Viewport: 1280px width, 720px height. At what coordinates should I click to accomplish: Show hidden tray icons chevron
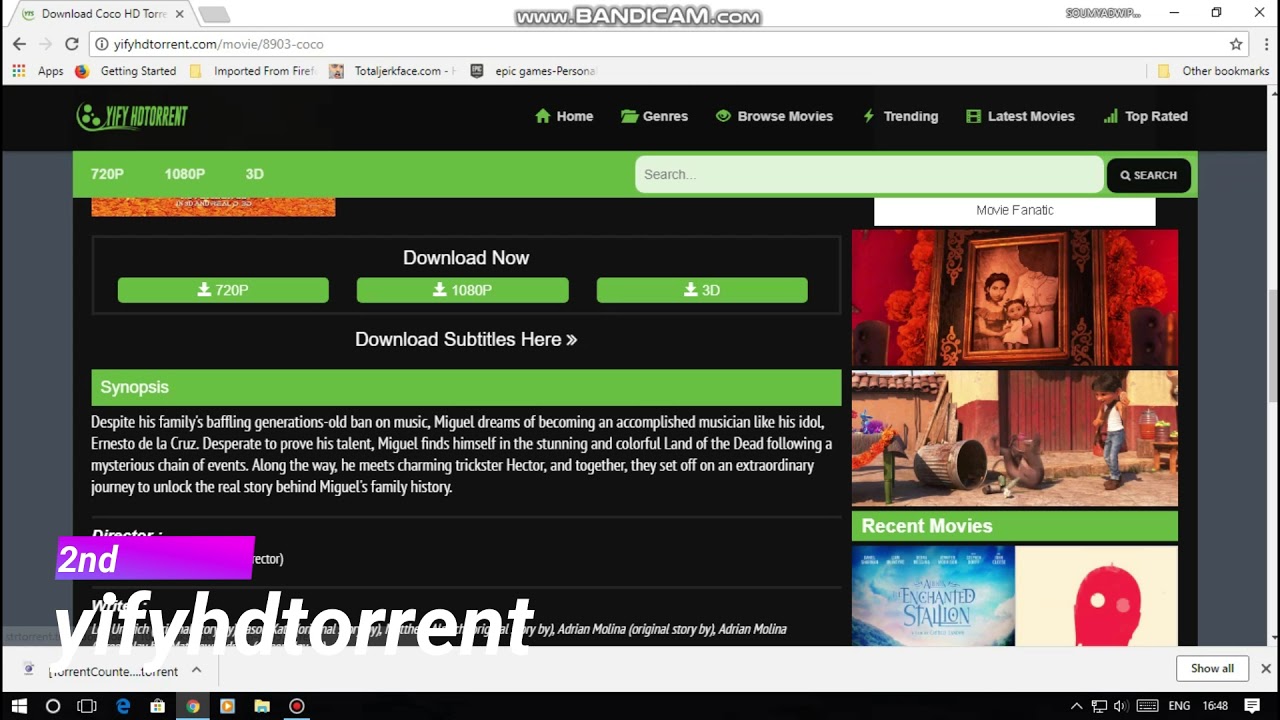point(1076,706)
